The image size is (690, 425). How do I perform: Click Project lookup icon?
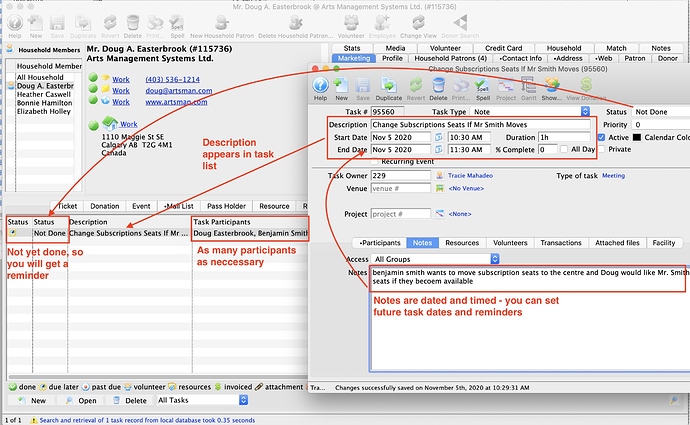coord(439,214)
